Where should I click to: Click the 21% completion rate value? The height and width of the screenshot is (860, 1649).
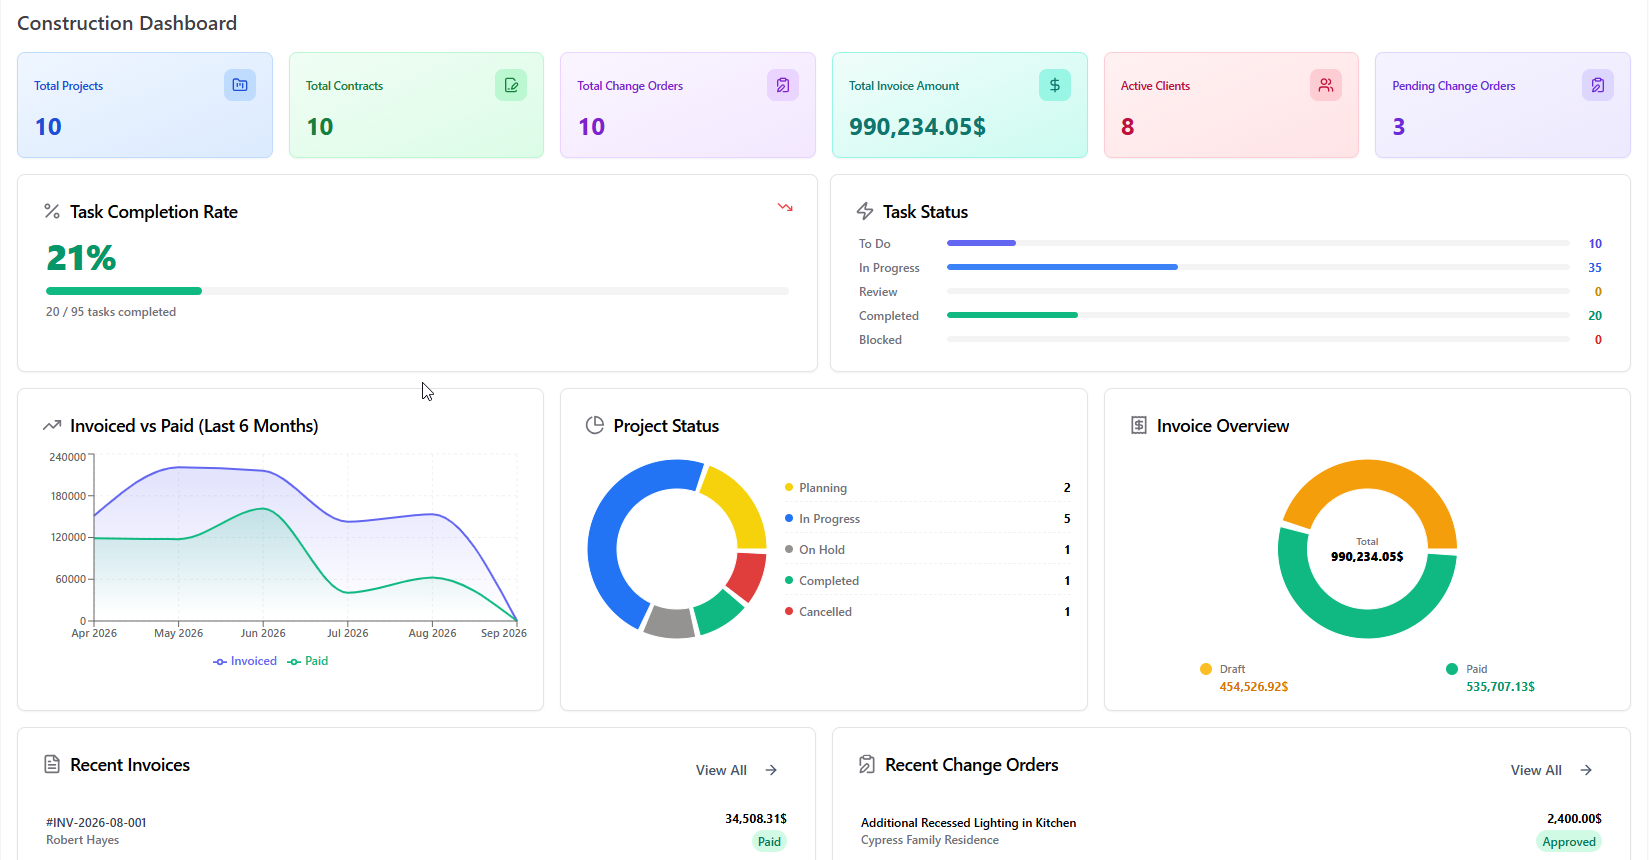pyautogui.click(x=81, y=258)
